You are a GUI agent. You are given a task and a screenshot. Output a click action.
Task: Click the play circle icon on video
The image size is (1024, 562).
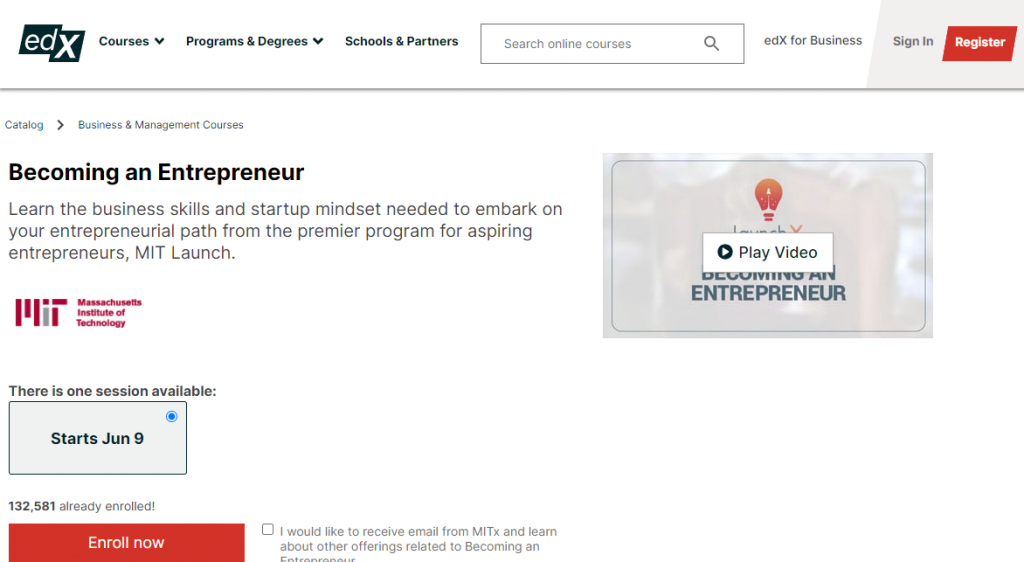coord(725,252)
